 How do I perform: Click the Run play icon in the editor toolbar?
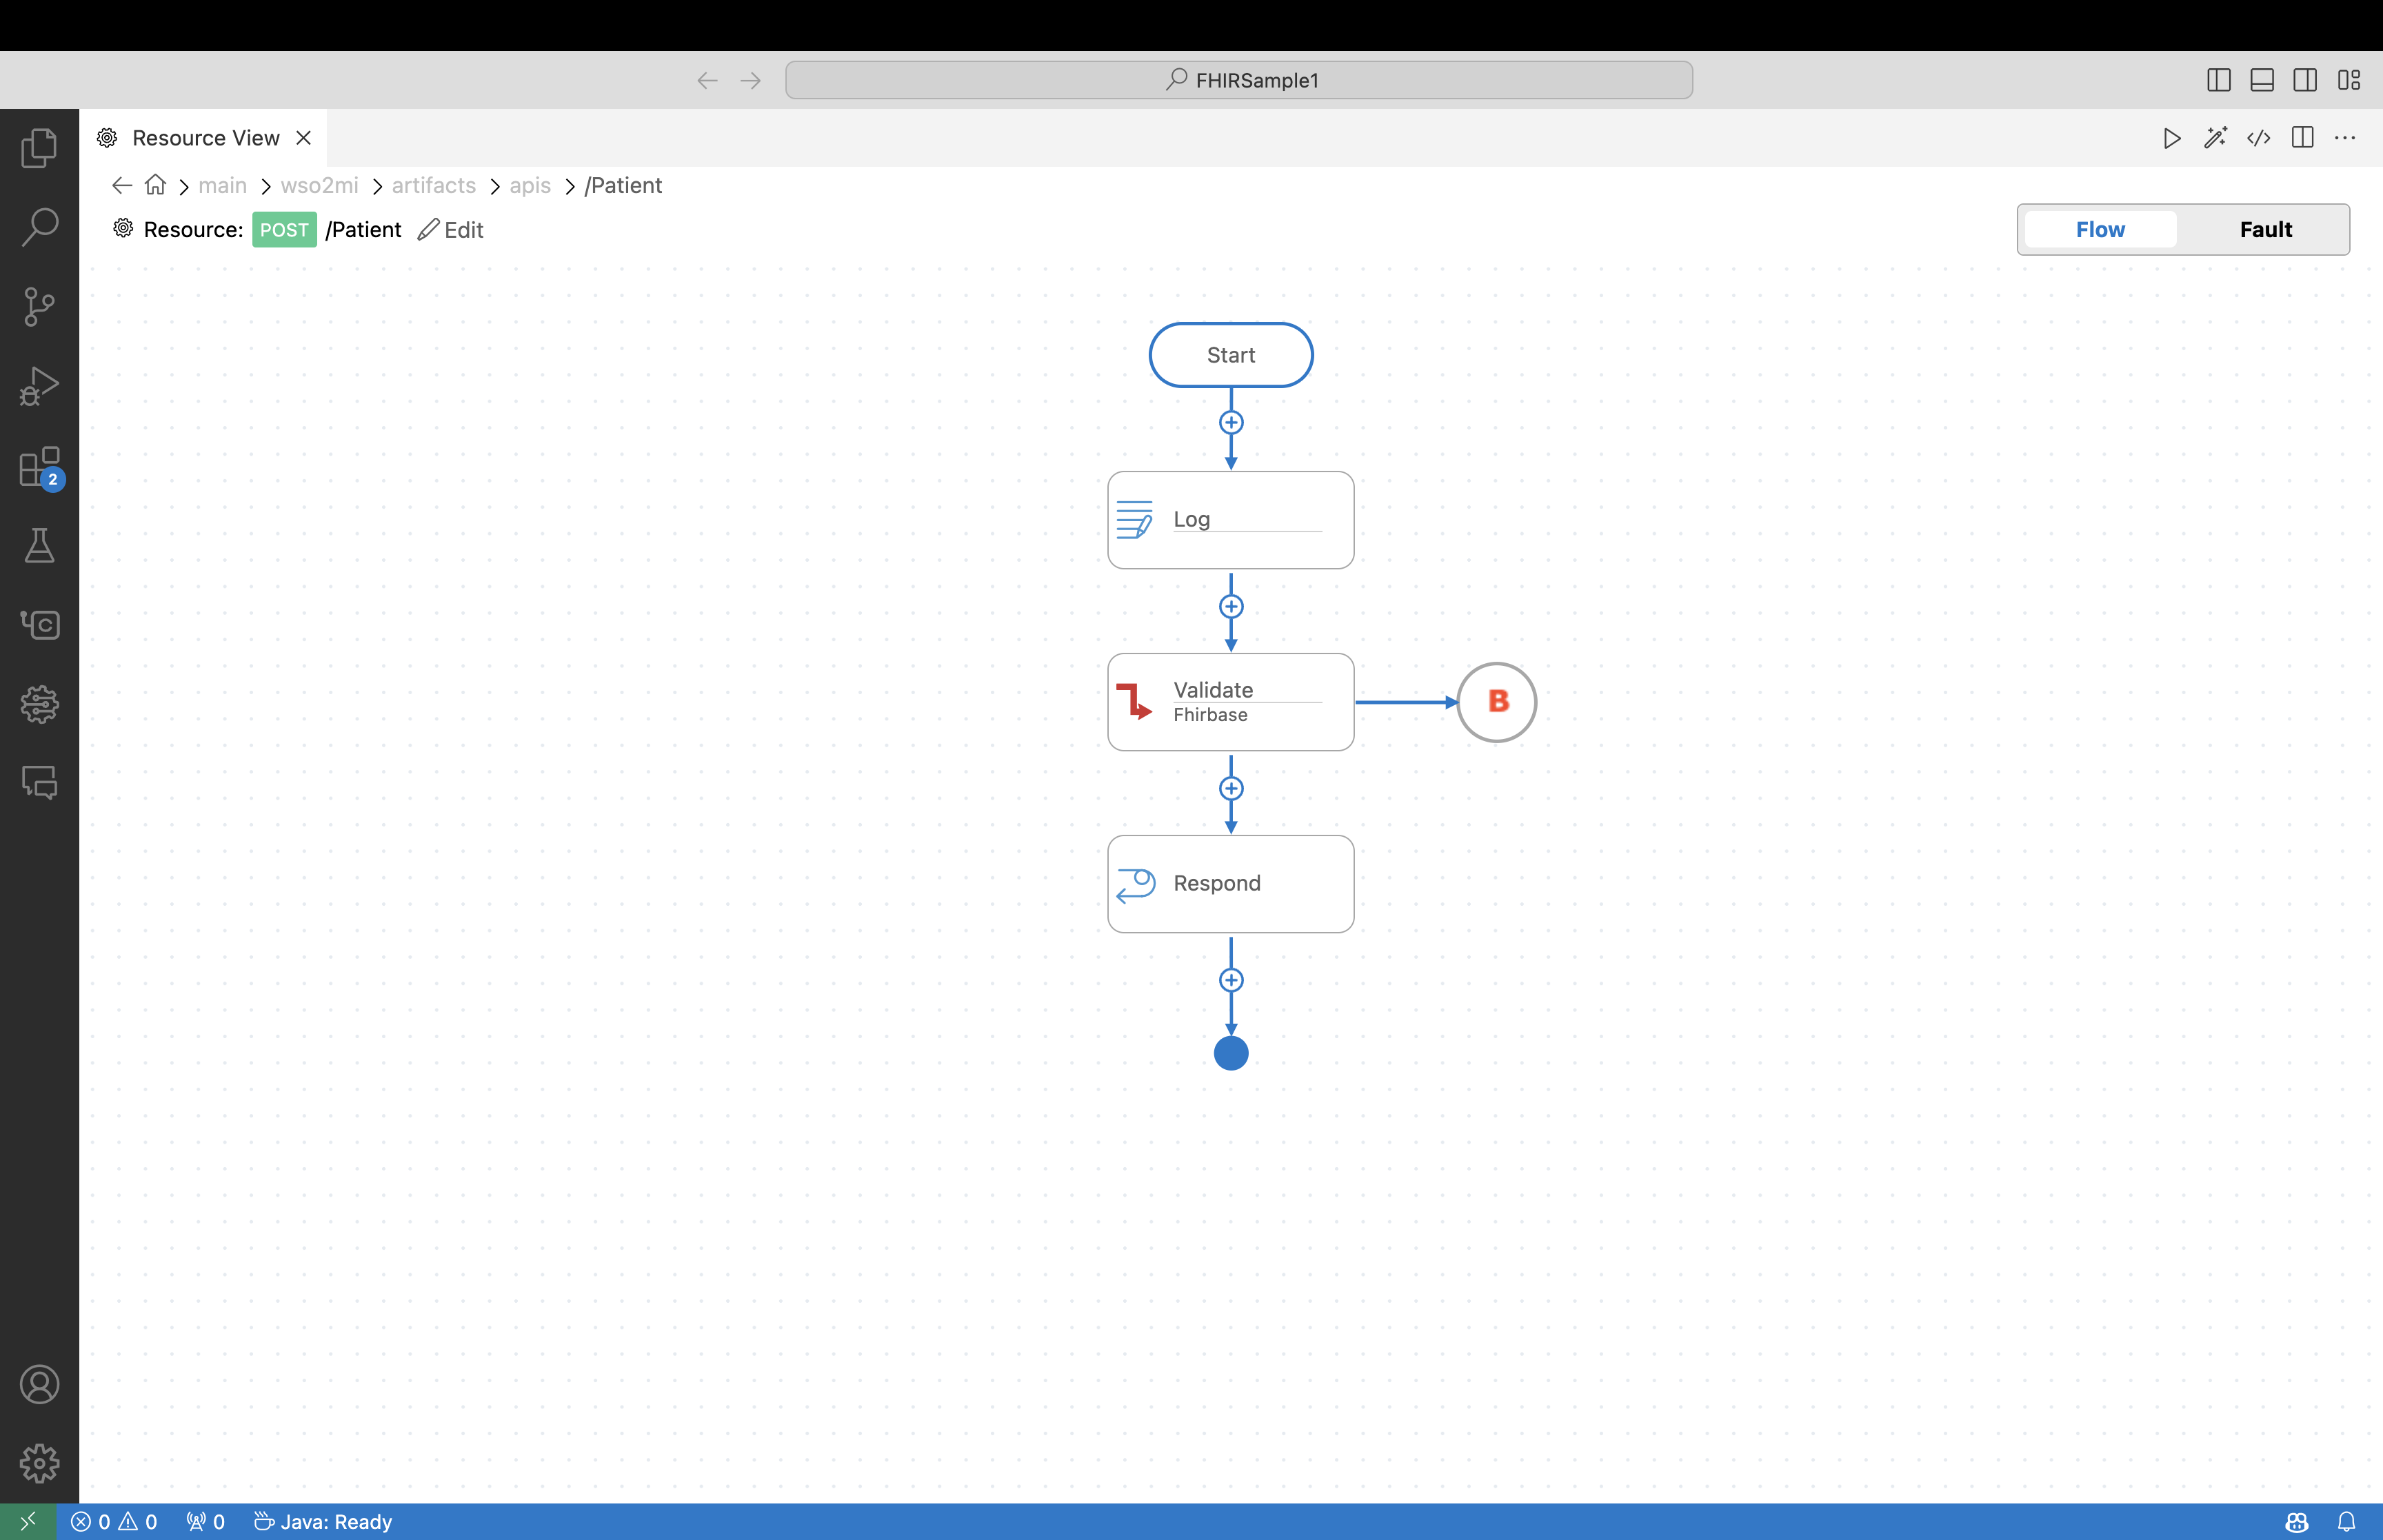[2171, 138]
